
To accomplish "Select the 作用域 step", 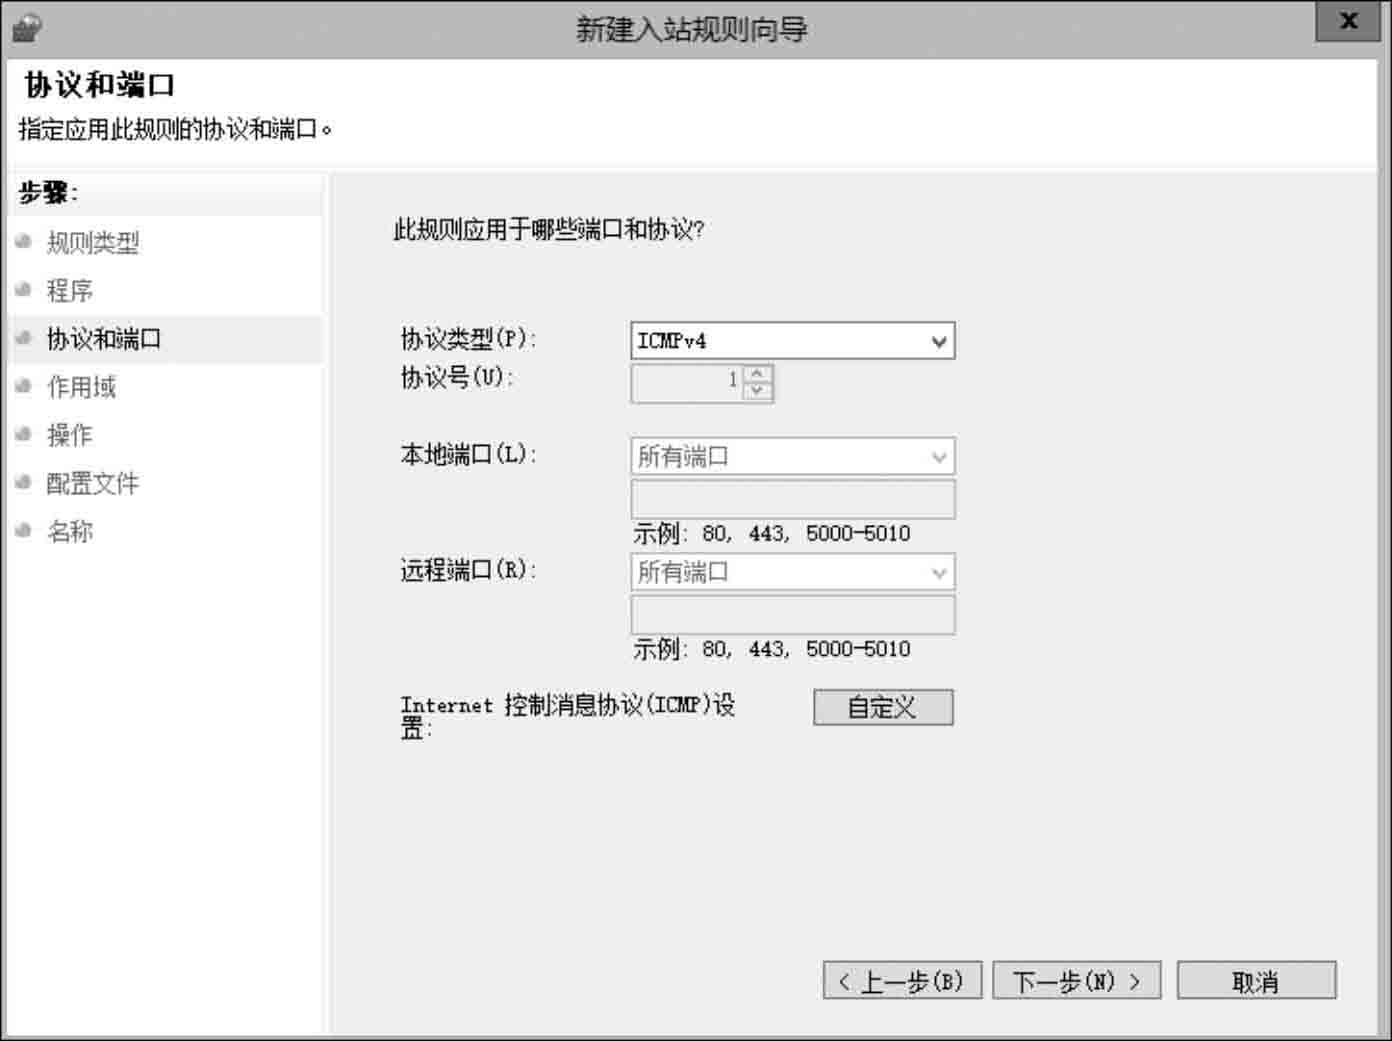I will [x=82, y=387].
